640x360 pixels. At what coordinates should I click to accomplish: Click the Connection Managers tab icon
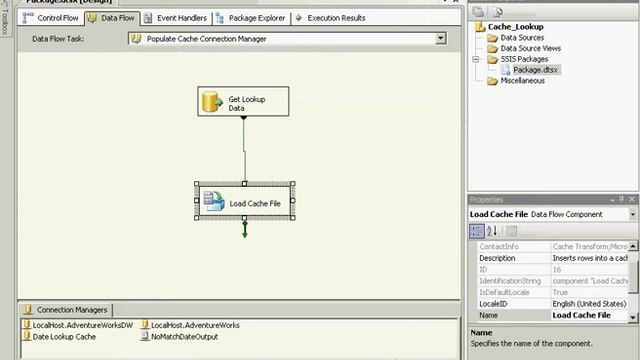28,310
